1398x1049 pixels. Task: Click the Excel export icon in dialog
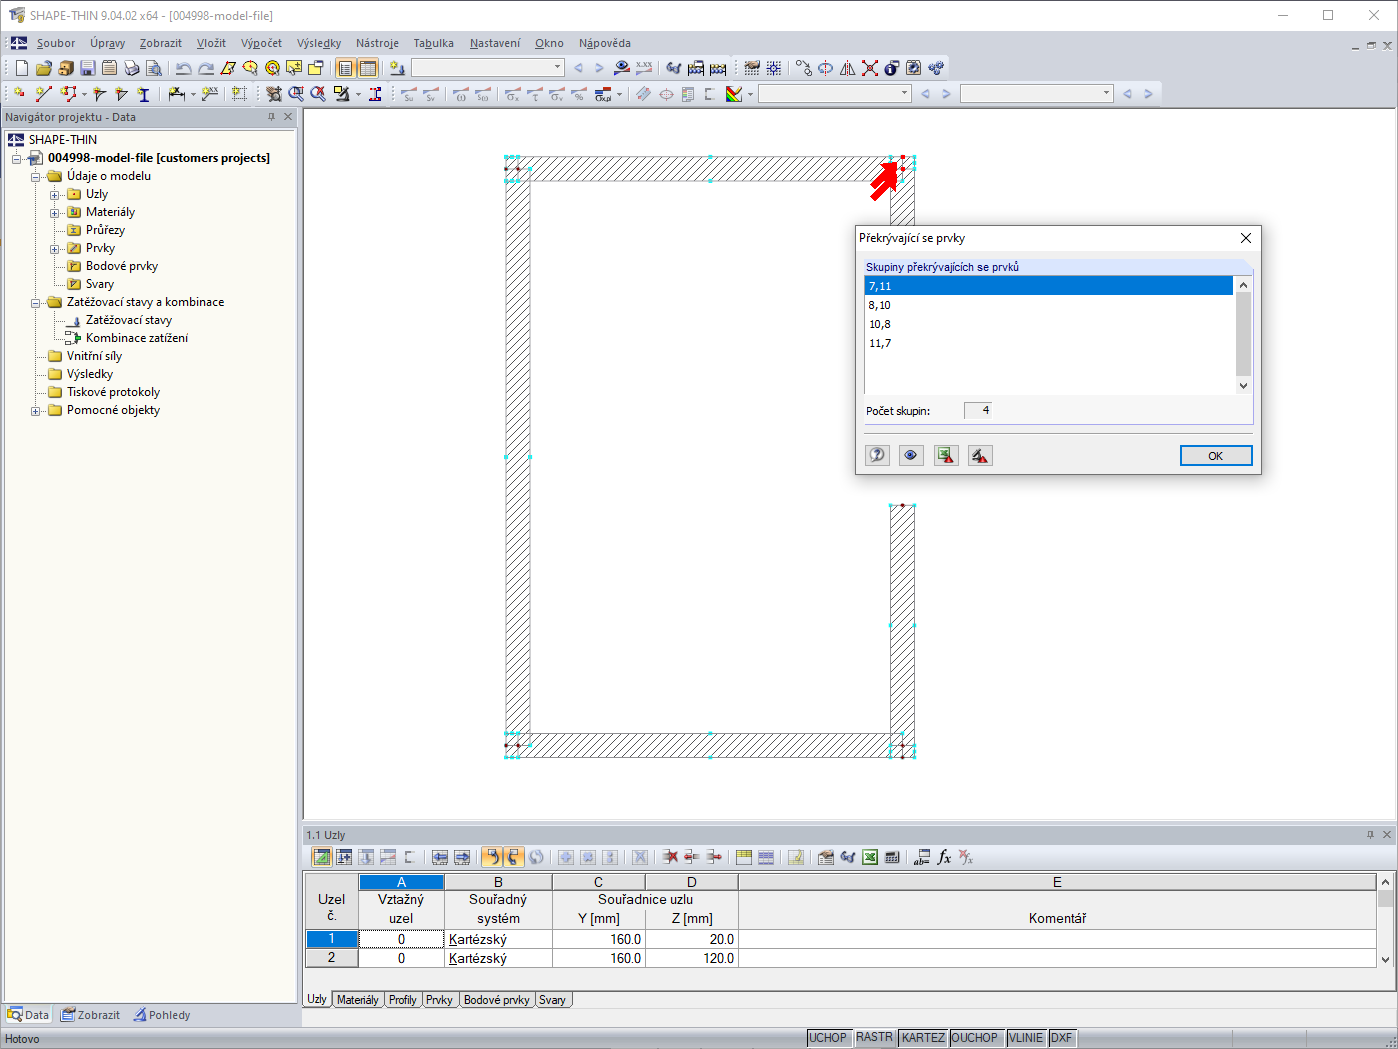coord(945,455)
